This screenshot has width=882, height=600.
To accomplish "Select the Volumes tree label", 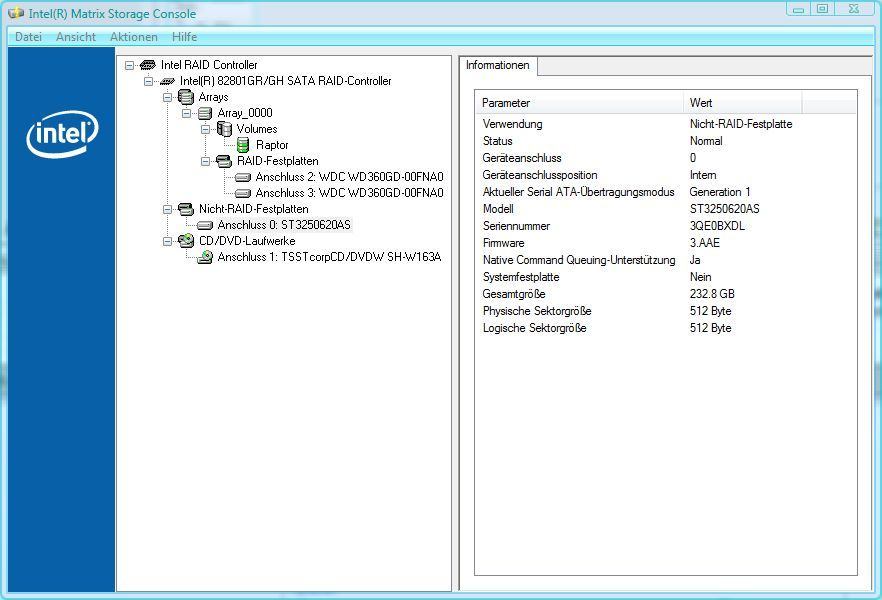I will (257, 129).
